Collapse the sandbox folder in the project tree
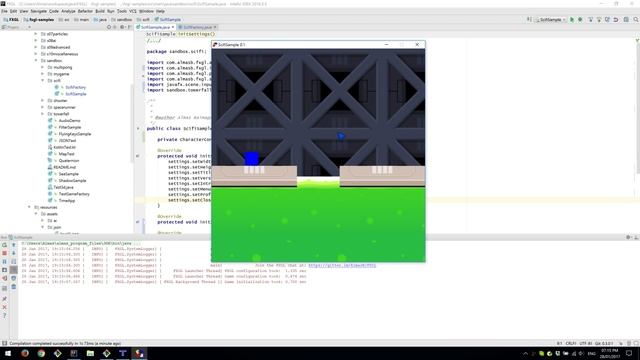Screen dimensions: 640x360 (x=36, y=60)
